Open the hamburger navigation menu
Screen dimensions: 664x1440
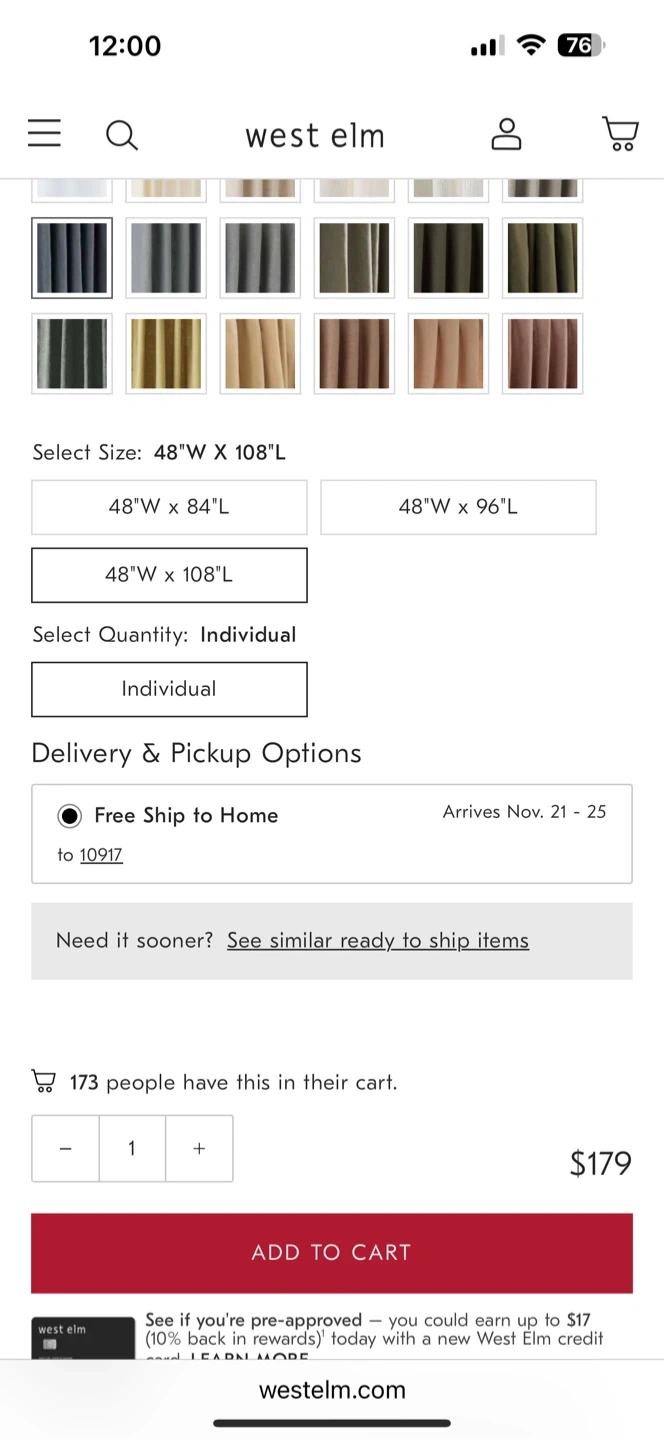[44, 134]
